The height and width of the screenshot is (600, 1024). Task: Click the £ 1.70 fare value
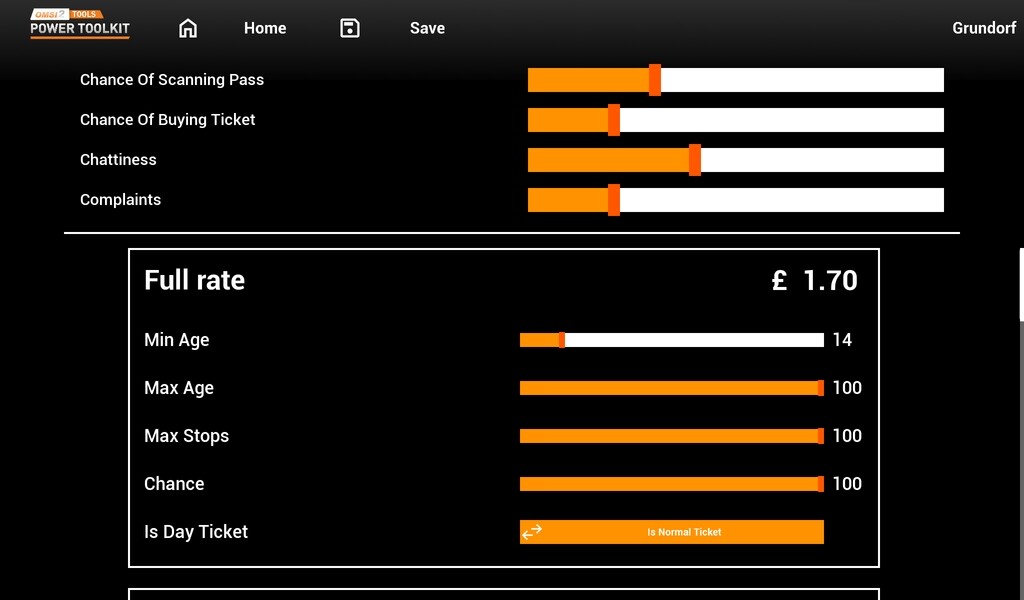click(815, 280)
